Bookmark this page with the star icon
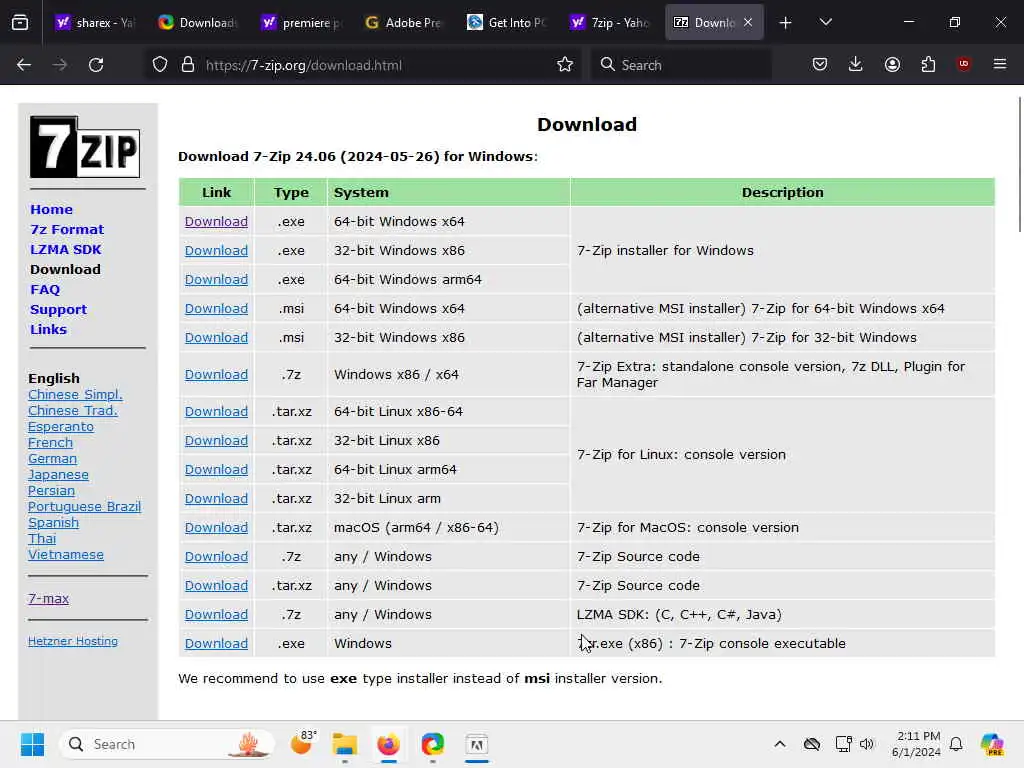The height and width of the screenshot is (768, 1024). click(565, 65)
